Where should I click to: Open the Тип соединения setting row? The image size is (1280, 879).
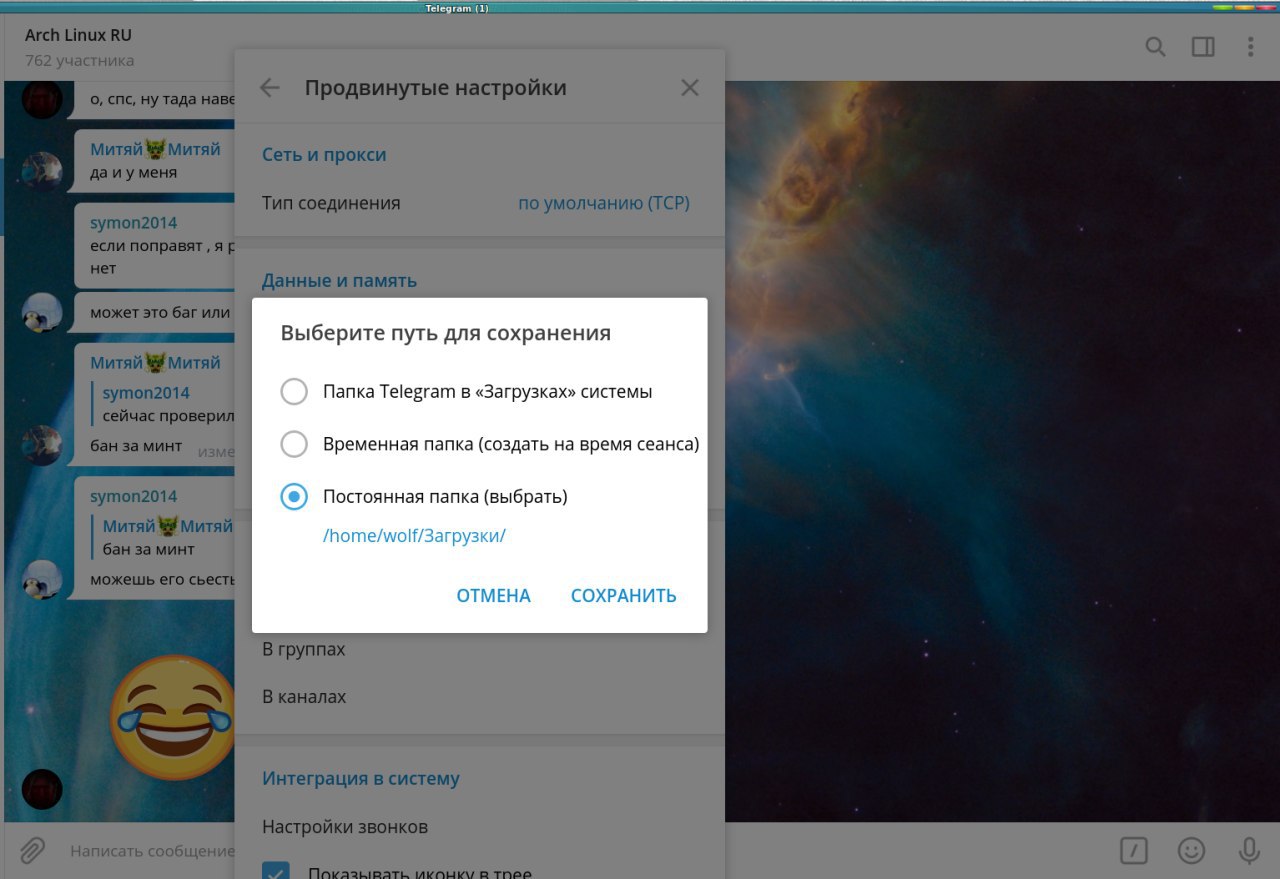click(479, 203)
